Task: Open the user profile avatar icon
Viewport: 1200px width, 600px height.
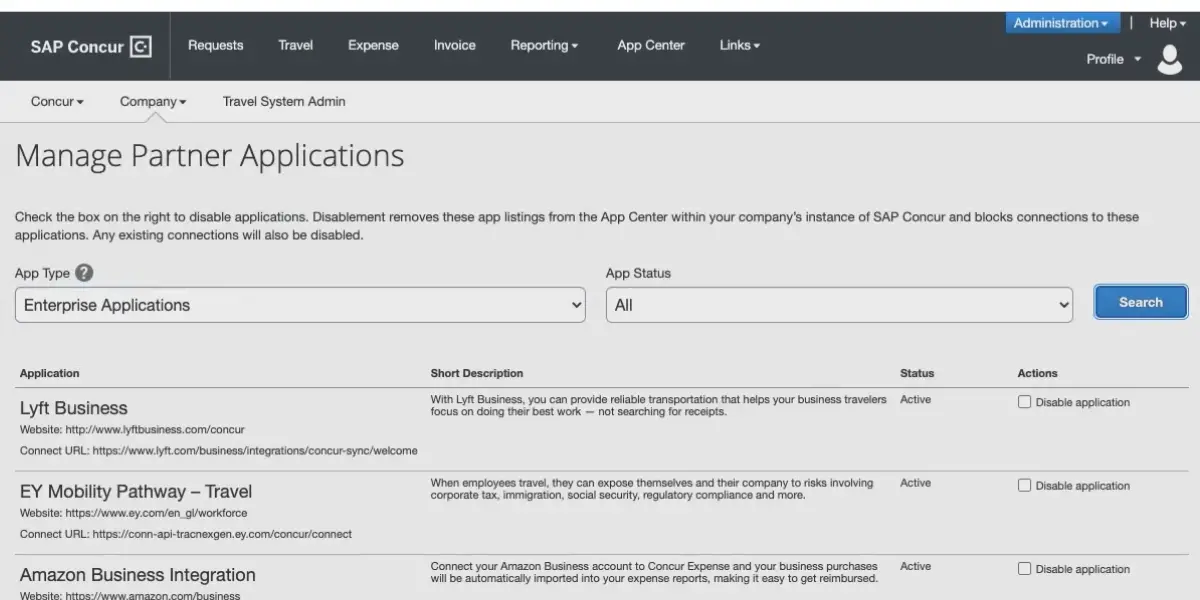Action: [x=1169, y=59]
